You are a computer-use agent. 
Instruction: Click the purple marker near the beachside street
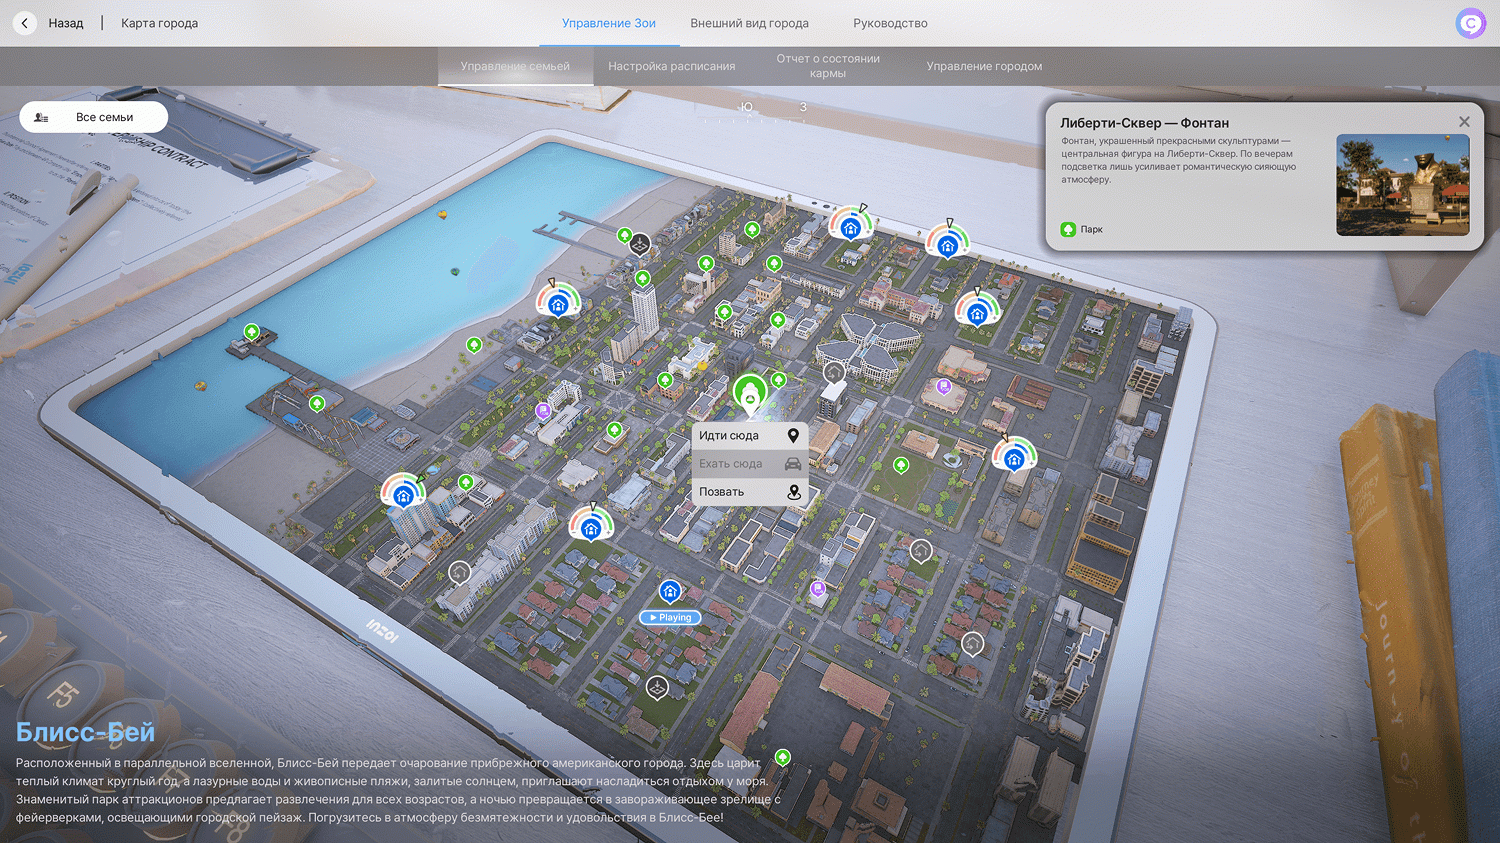[543, 410]
